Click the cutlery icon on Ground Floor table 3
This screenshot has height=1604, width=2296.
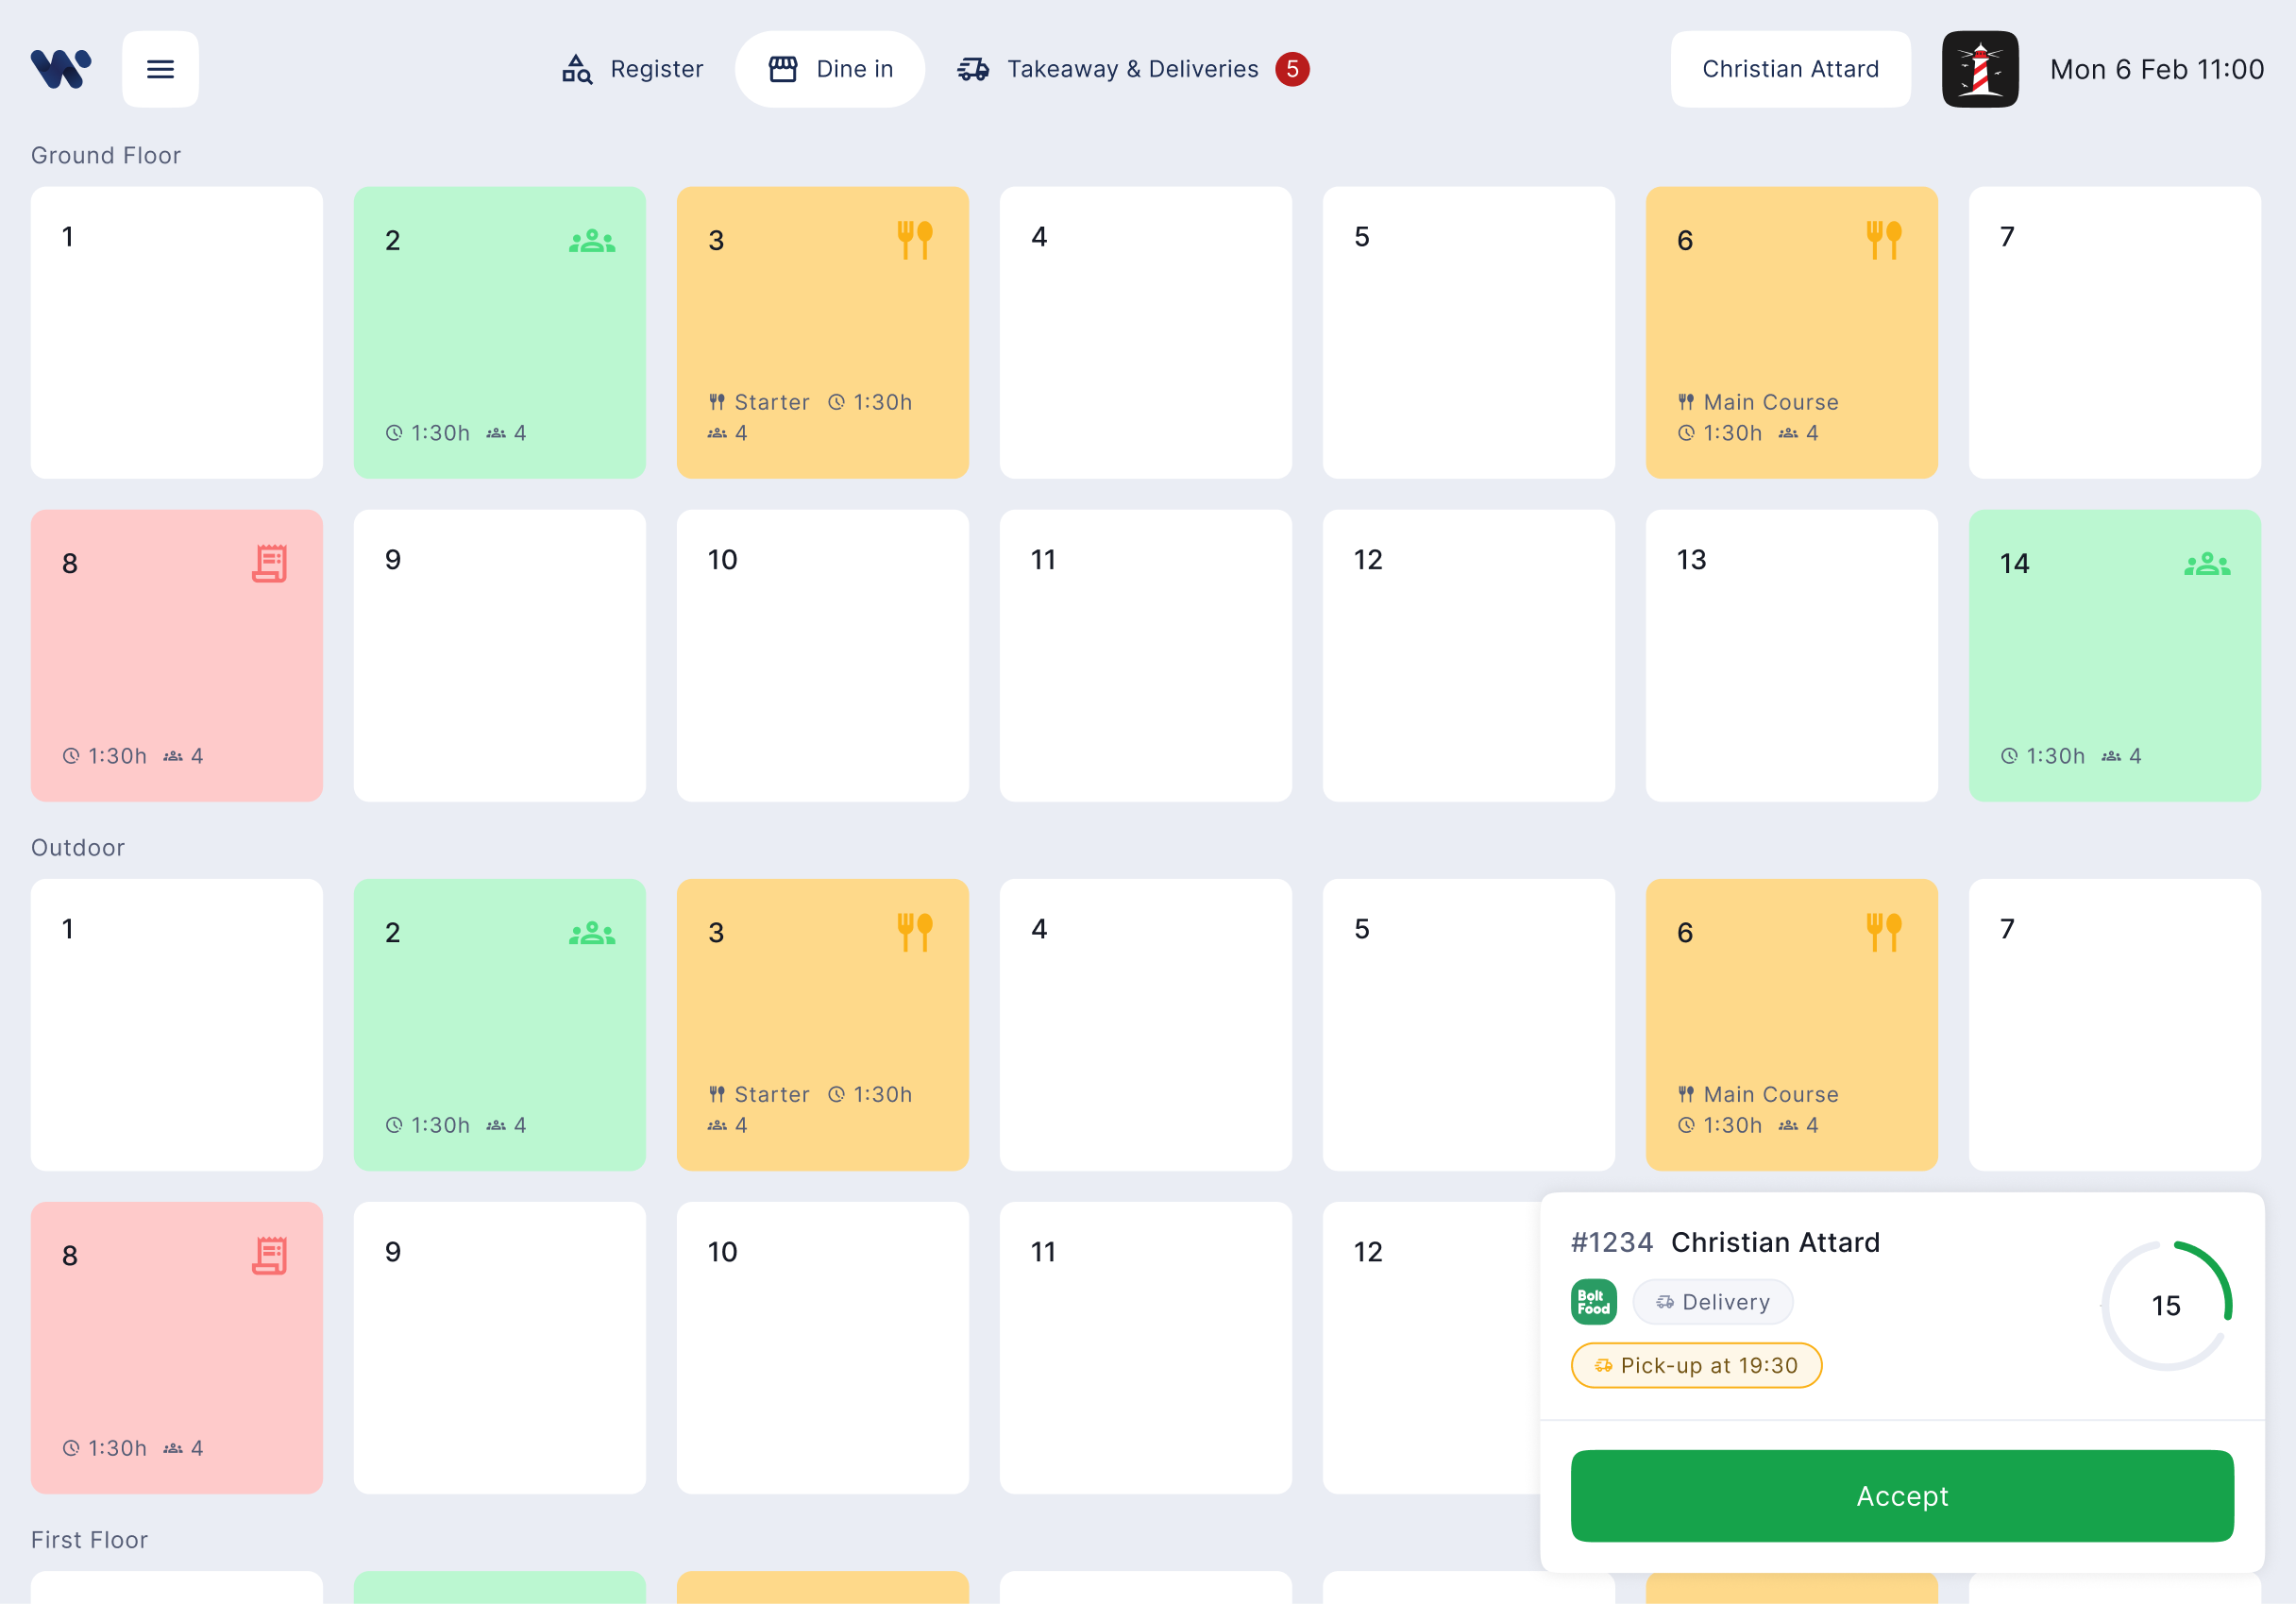click(915, 239)
